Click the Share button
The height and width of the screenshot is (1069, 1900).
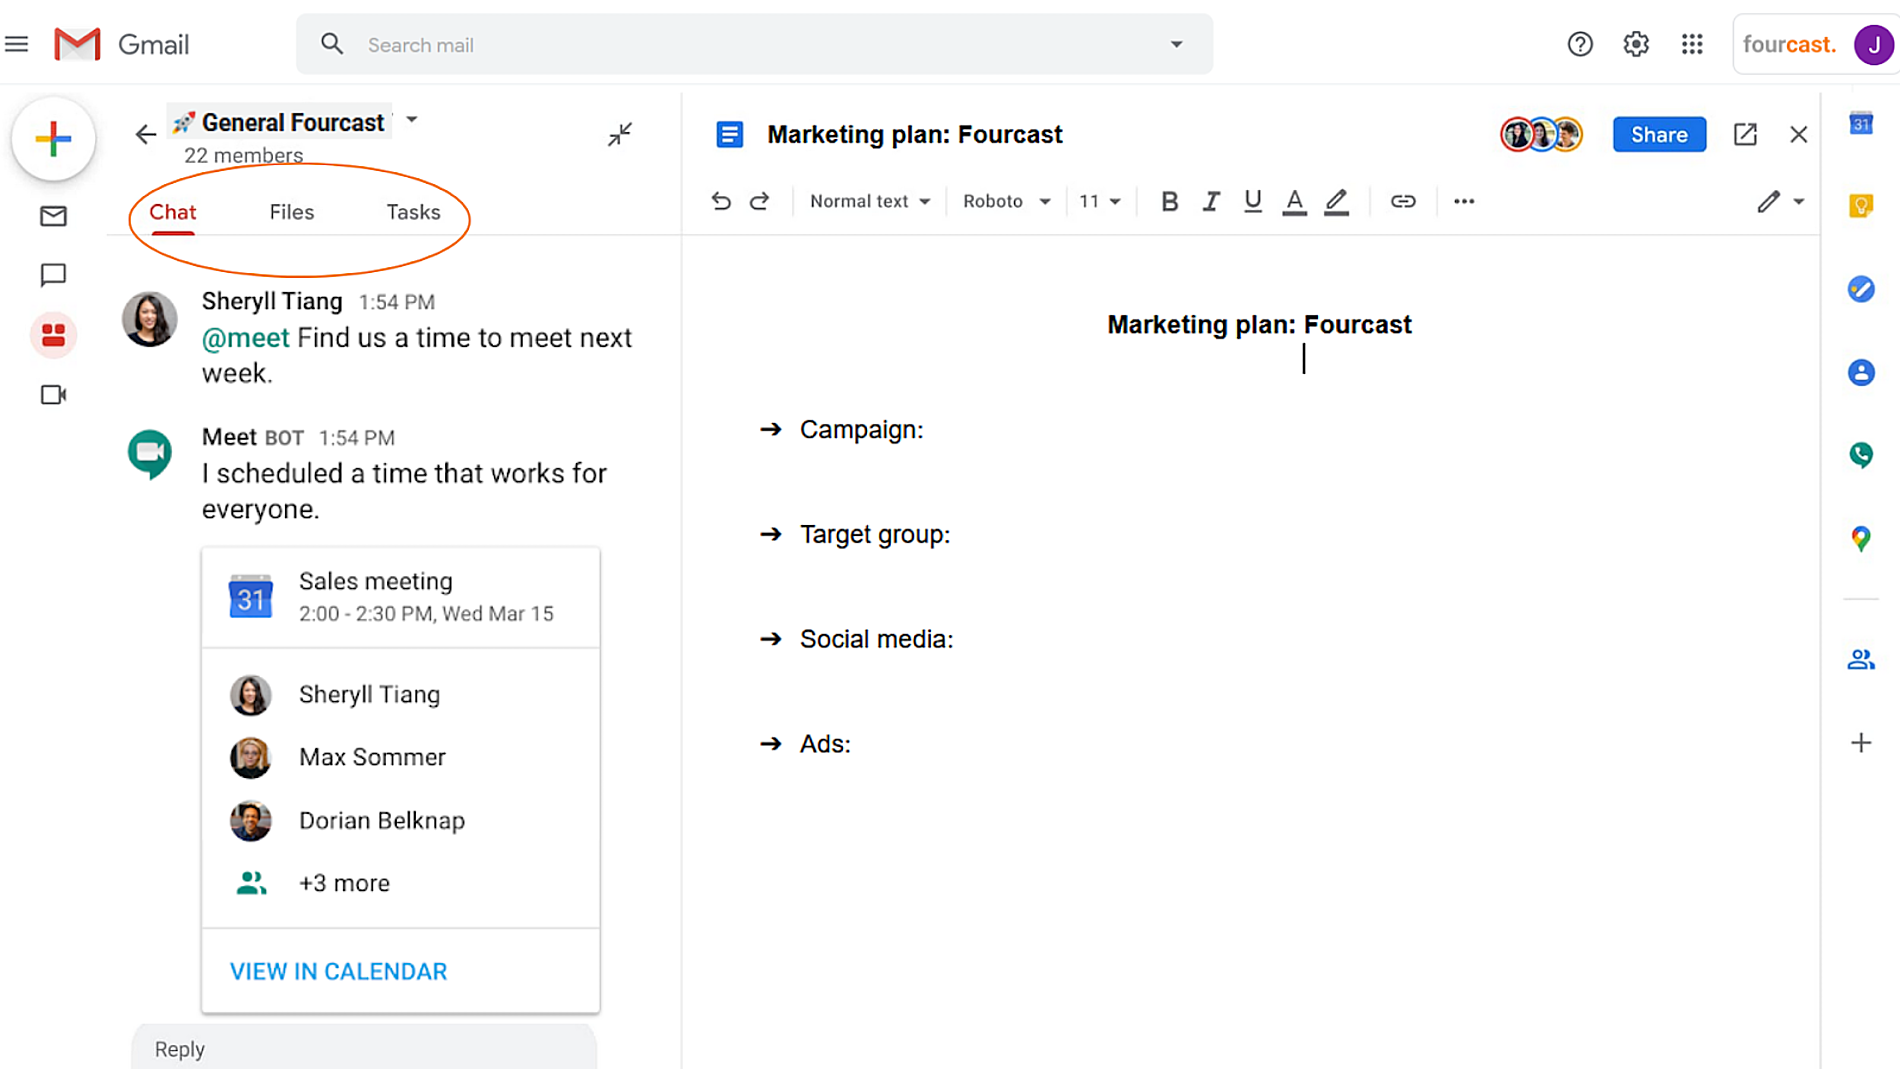coord(1659,134)
